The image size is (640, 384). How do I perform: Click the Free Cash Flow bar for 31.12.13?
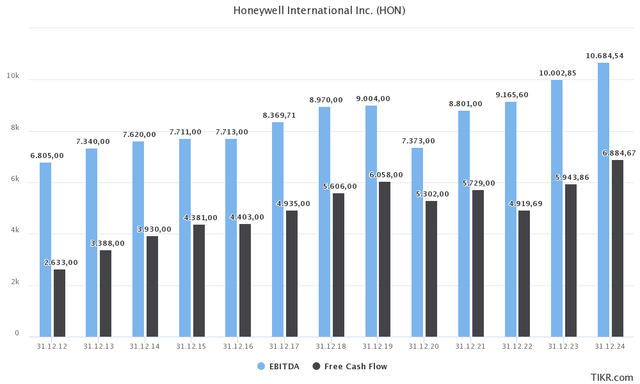(x=106, y=293)
